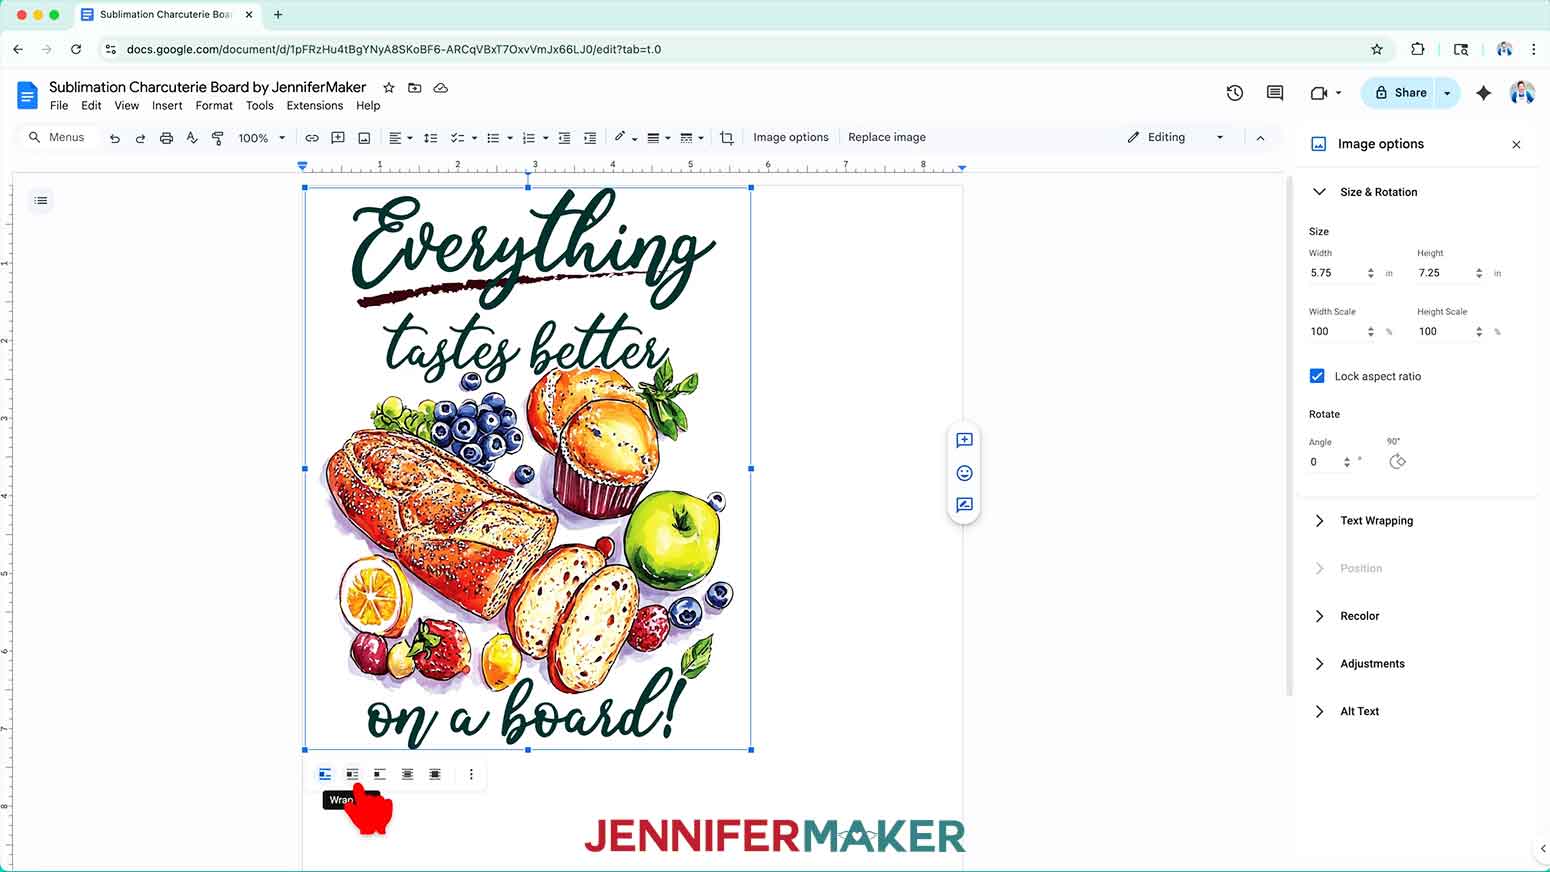Open Editing mode dropdown
This screenshot has width=1550, height=872.
[x=1176, y=138]
